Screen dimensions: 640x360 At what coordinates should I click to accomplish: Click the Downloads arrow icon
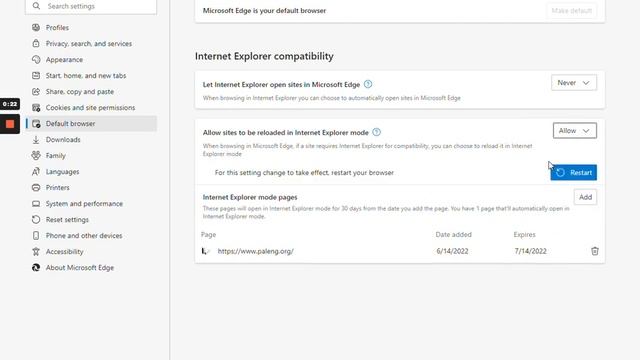[x=36, y=140]
